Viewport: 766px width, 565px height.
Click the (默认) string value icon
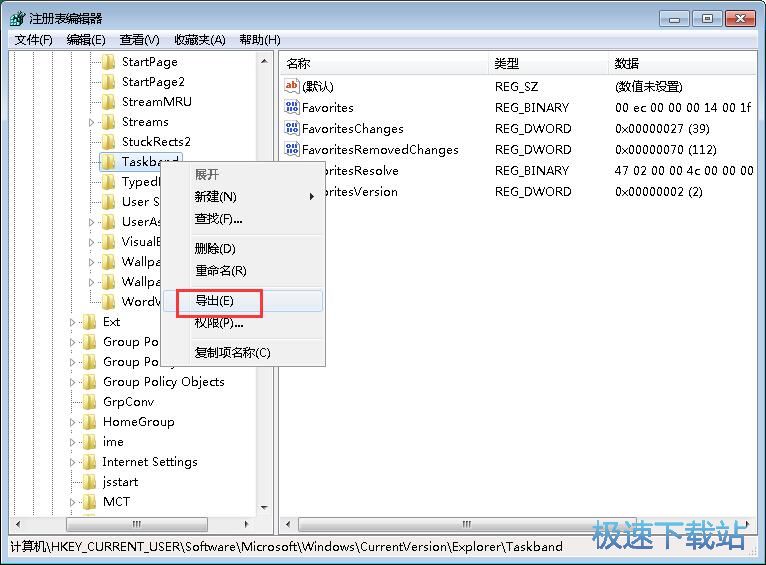point(292,86)
